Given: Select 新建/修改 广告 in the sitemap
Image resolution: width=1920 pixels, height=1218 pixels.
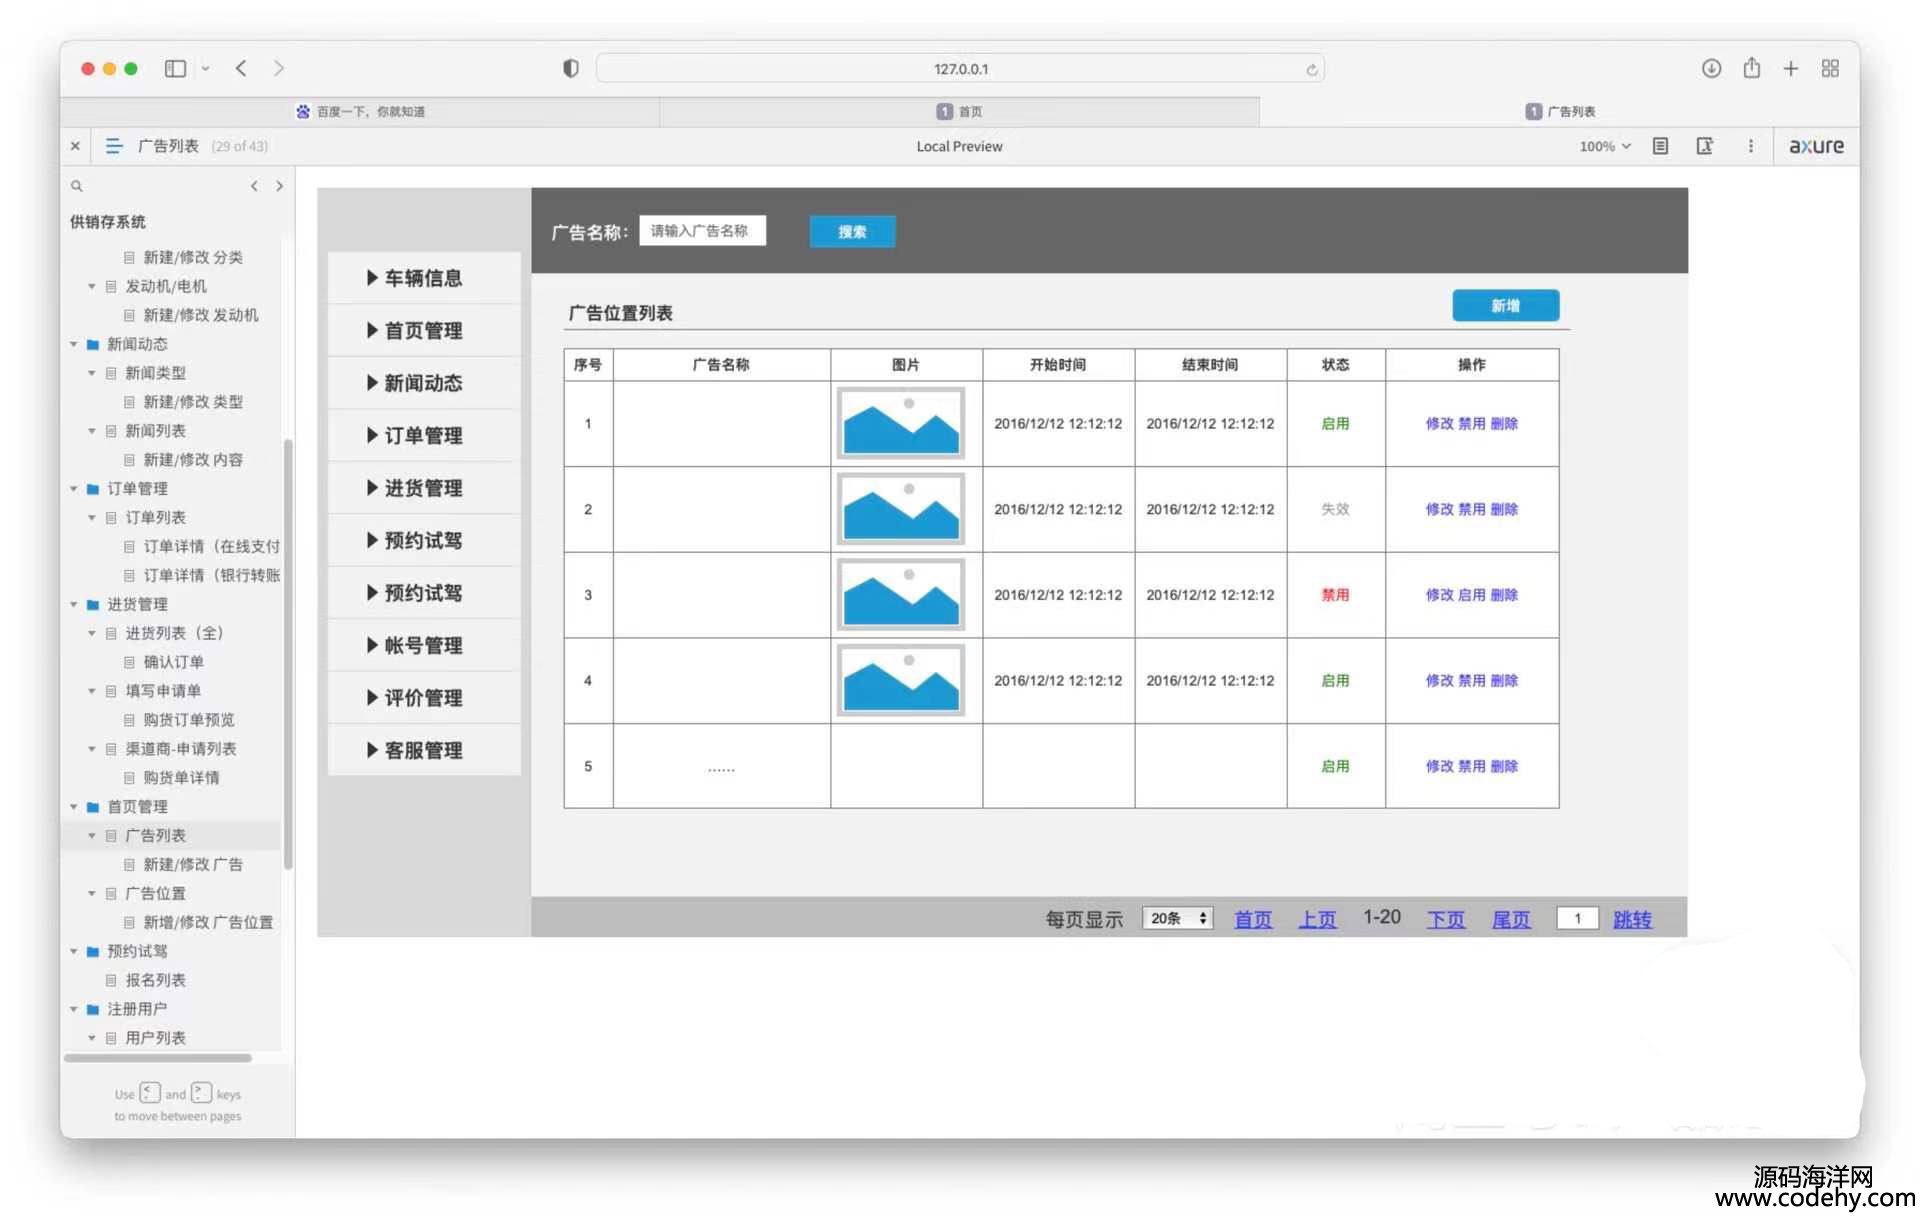Looking at the screenshot, I should [x=193, y=865].
